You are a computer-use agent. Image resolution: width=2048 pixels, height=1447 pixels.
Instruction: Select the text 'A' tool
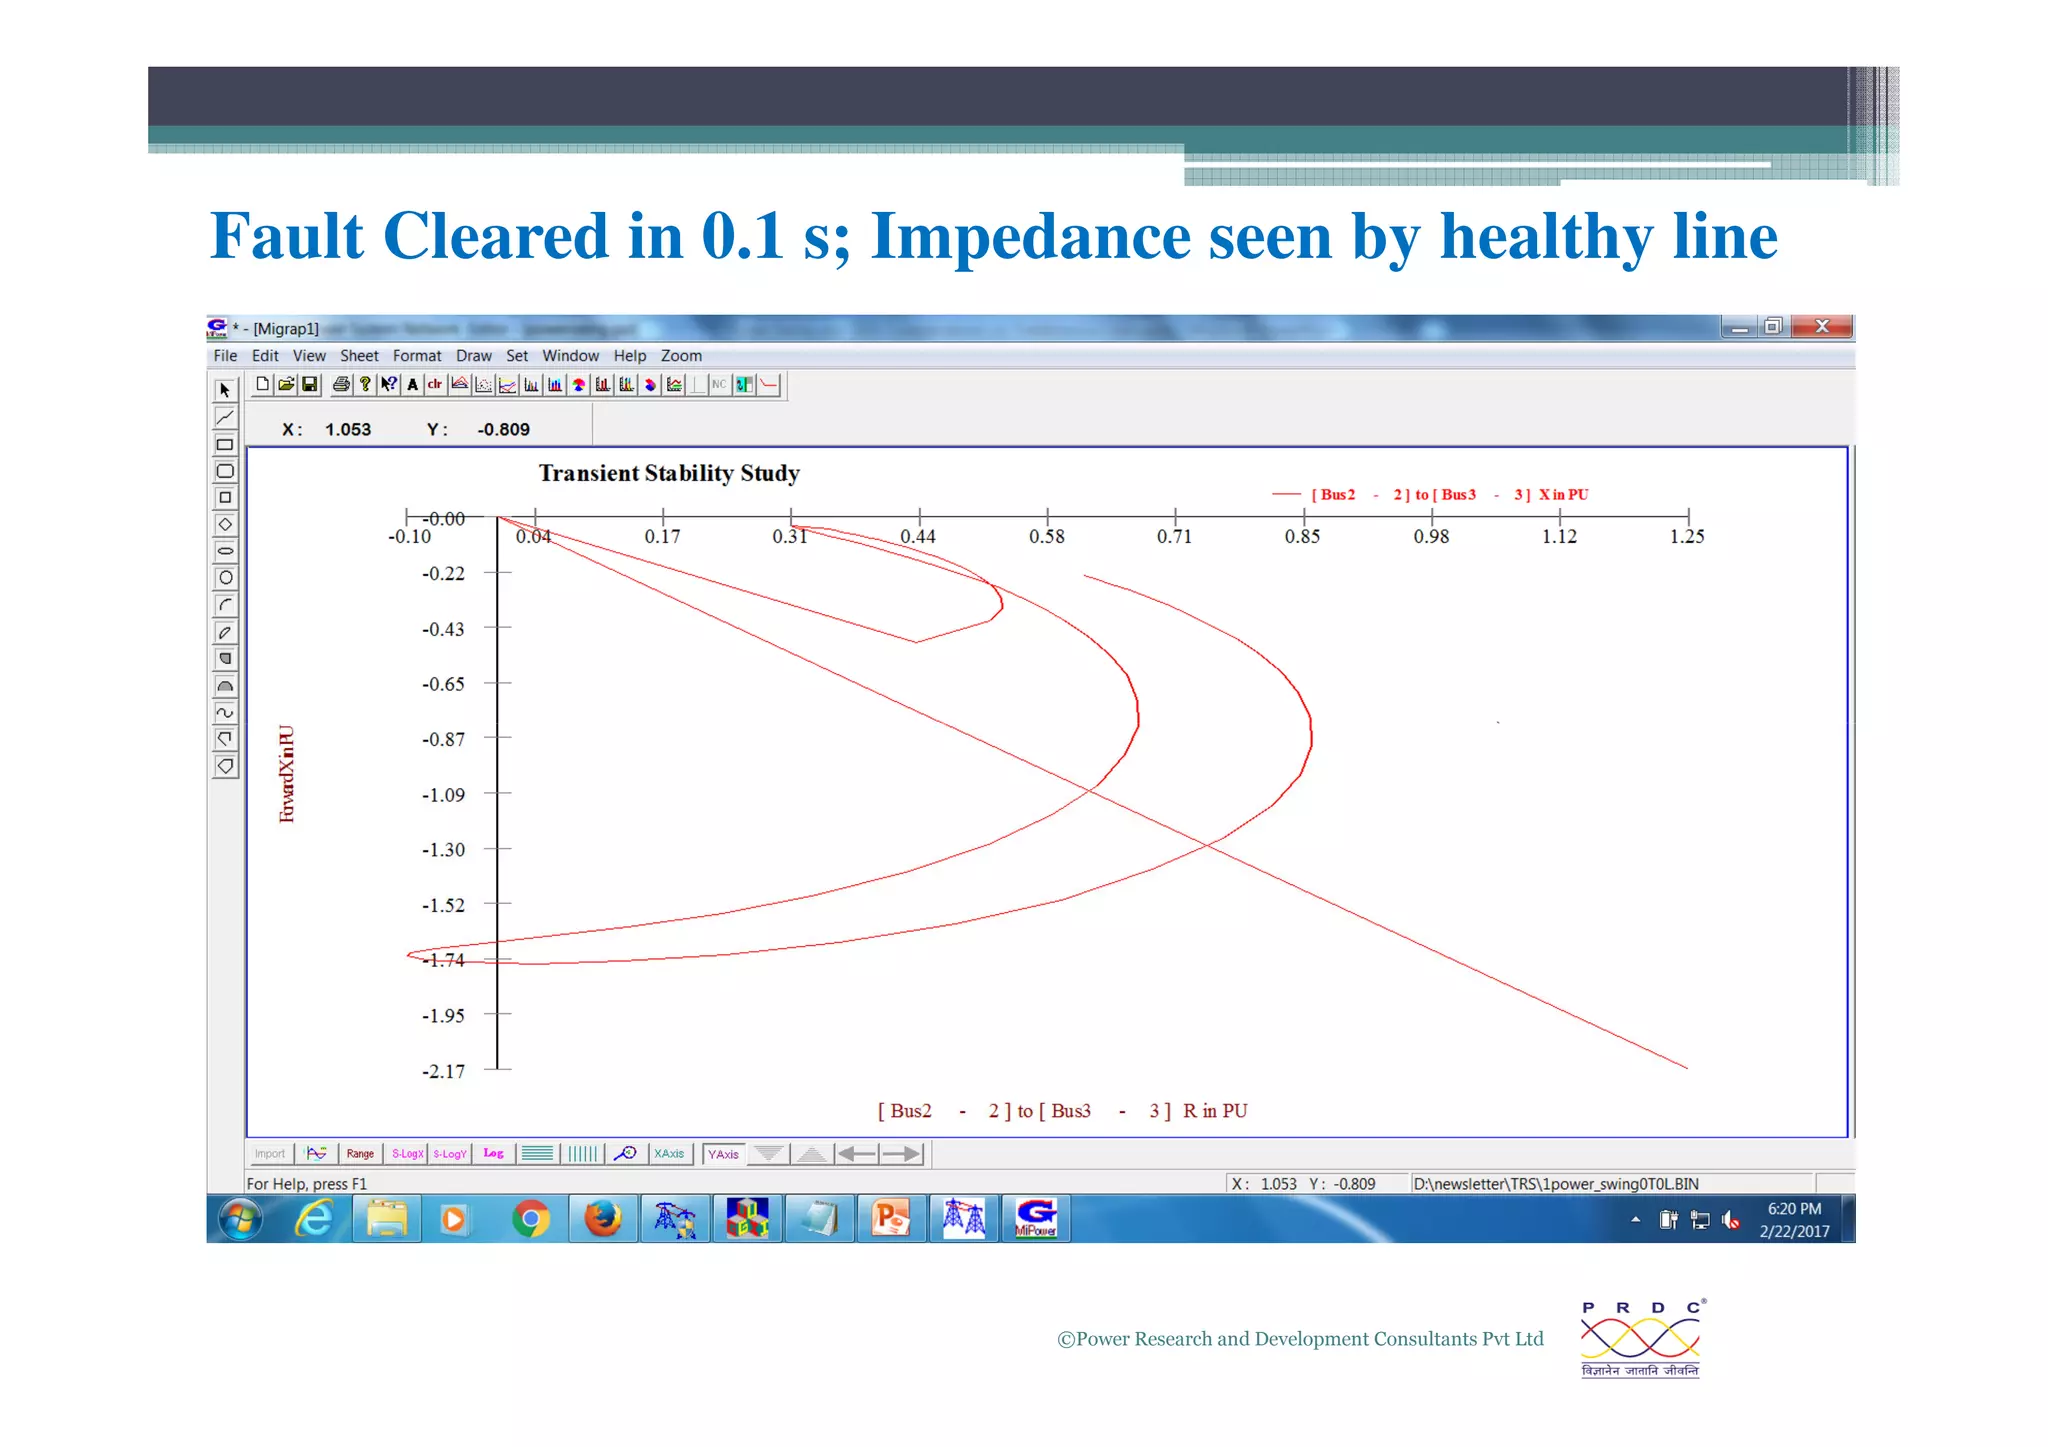(x=412, y=385)
